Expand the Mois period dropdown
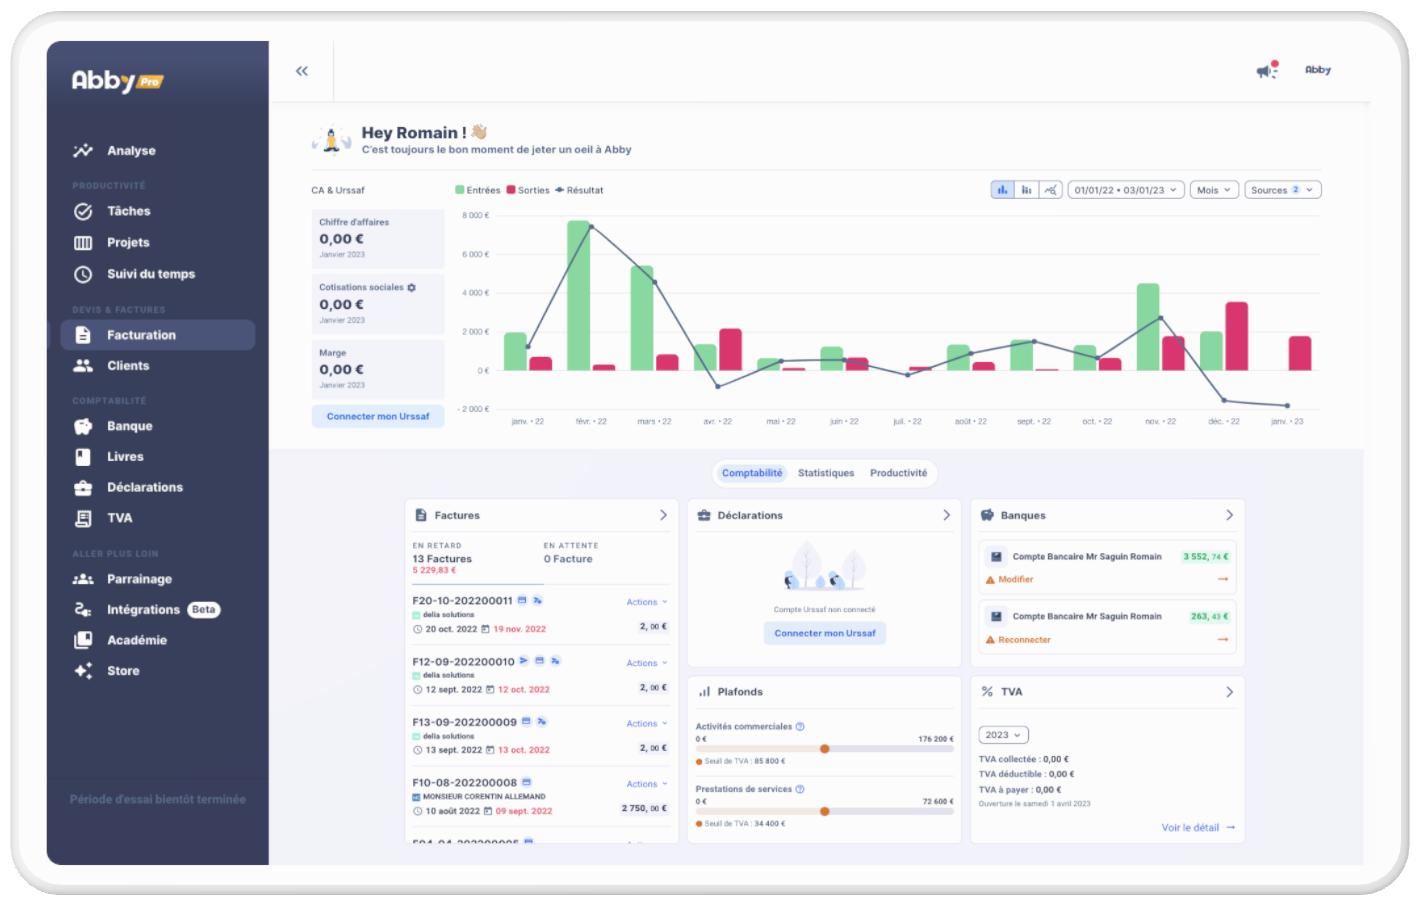 tap(1214, 190)
